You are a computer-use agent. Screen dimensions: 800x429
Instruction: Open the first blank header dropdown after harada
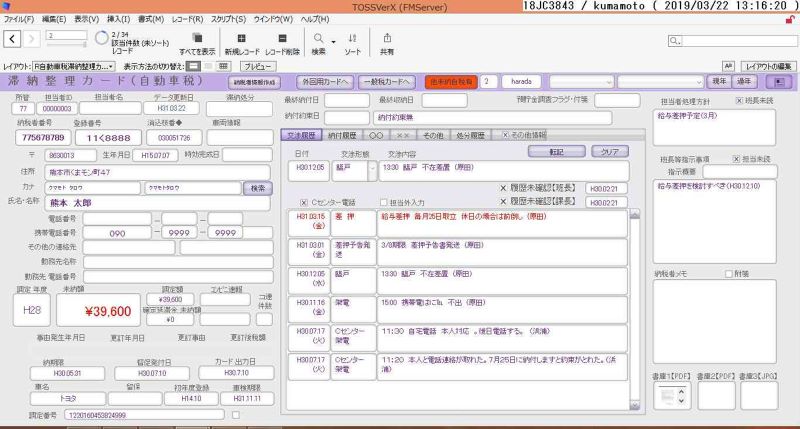click(581, 82)
